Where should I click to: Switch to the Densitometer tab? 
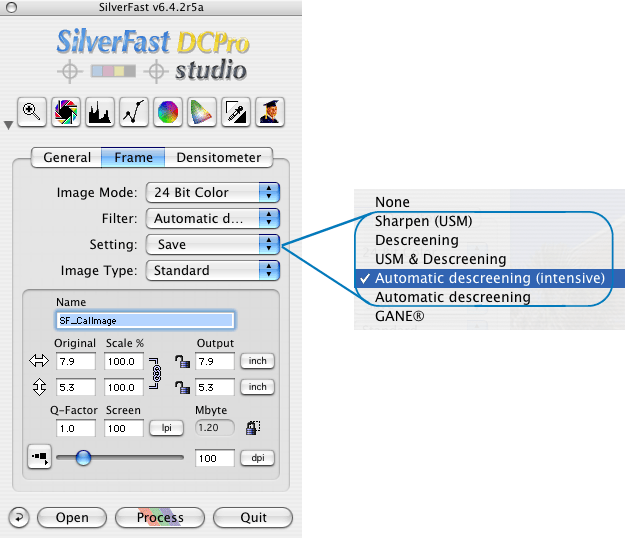coord(218,157)
